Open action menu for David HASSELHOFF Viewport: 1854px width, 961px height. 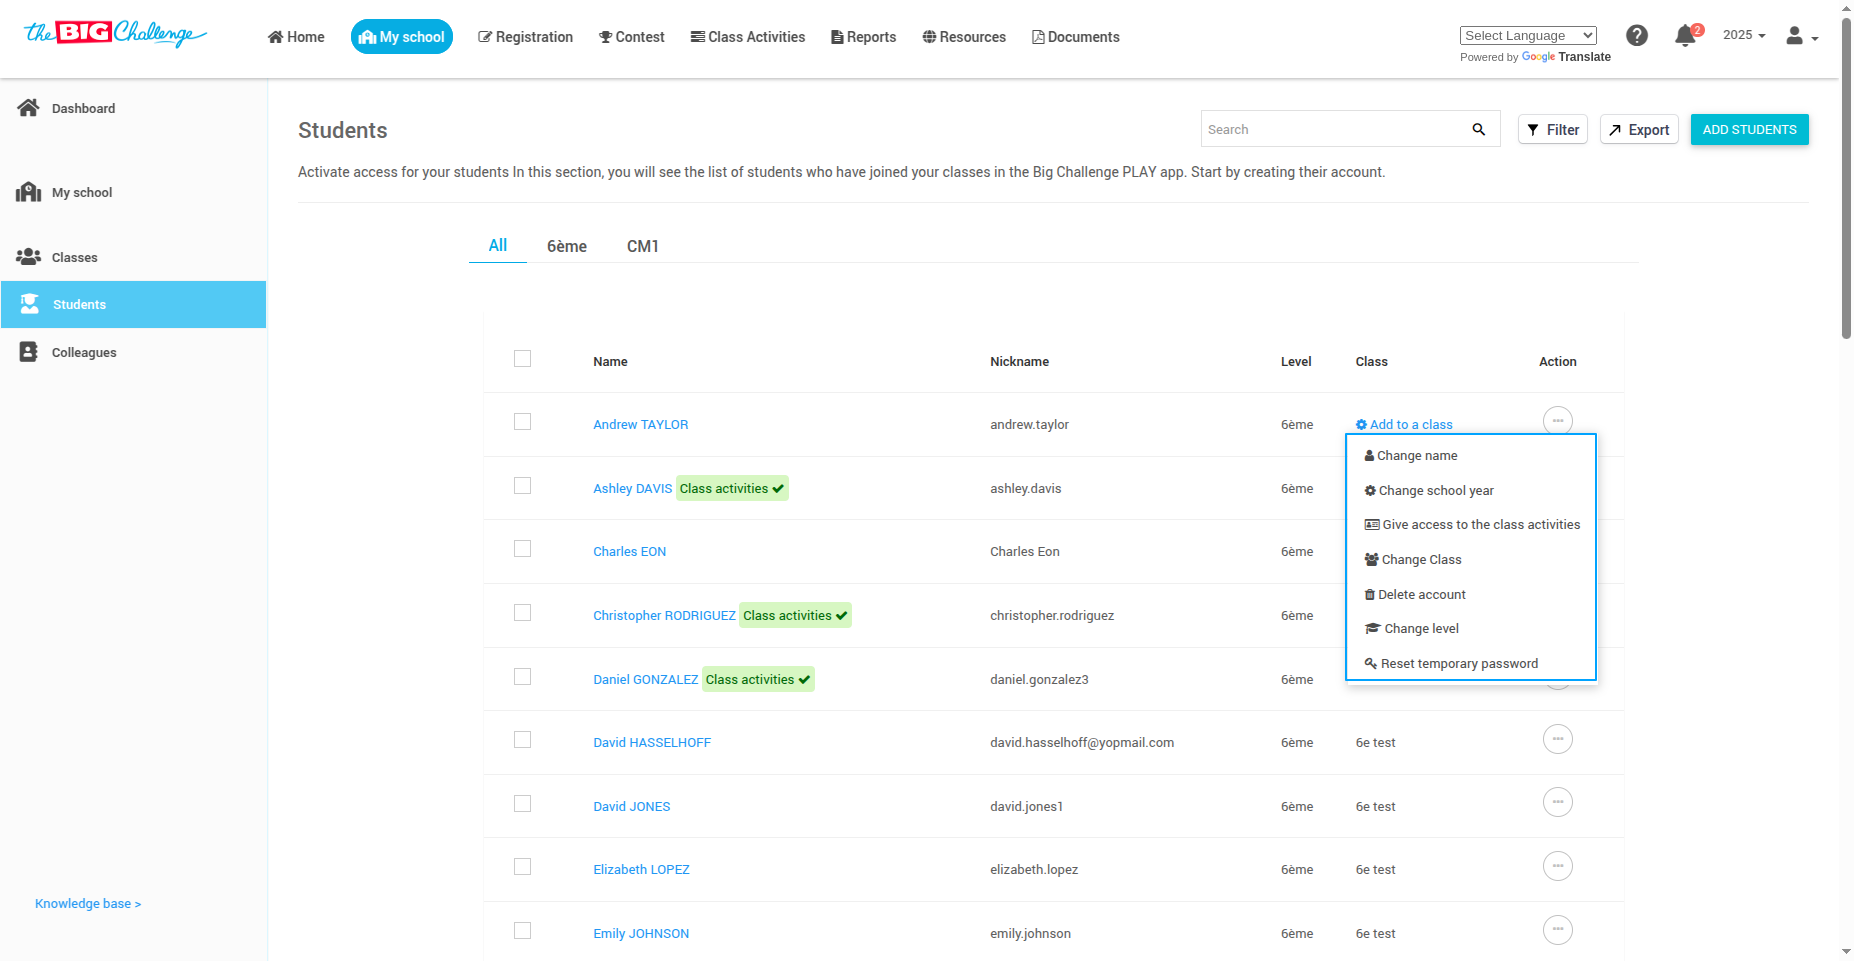pos(1557,739)
